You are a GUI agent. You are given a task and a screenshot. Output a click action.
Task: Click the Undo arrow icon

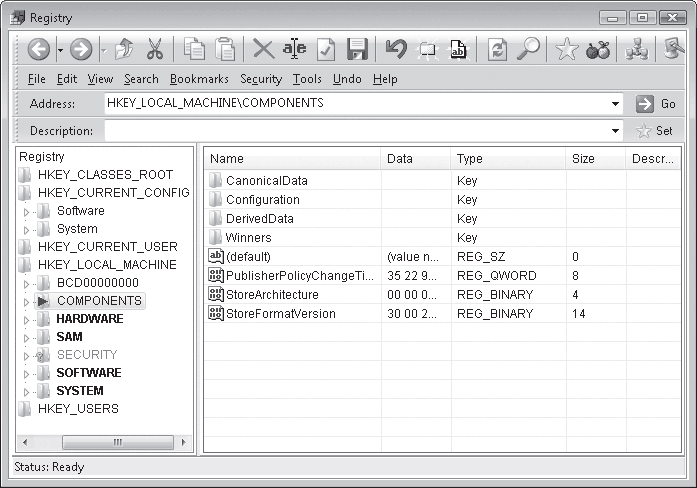point(396,49)
